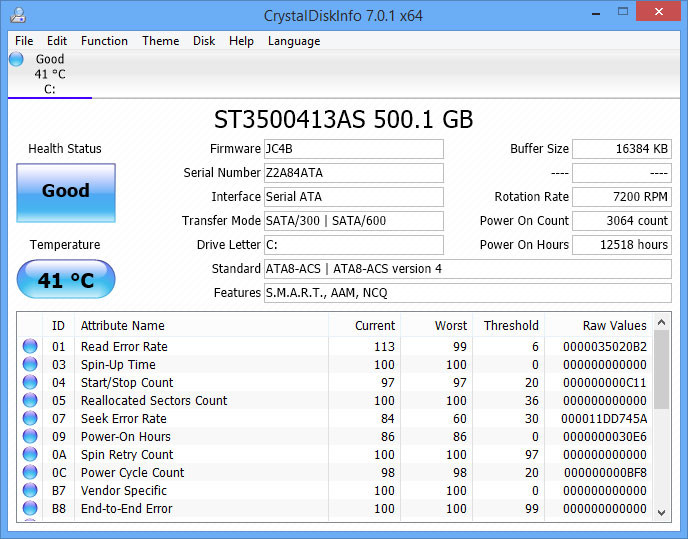
Task: Click the status orb for Seek Error Rate
Action: point(30,418)
